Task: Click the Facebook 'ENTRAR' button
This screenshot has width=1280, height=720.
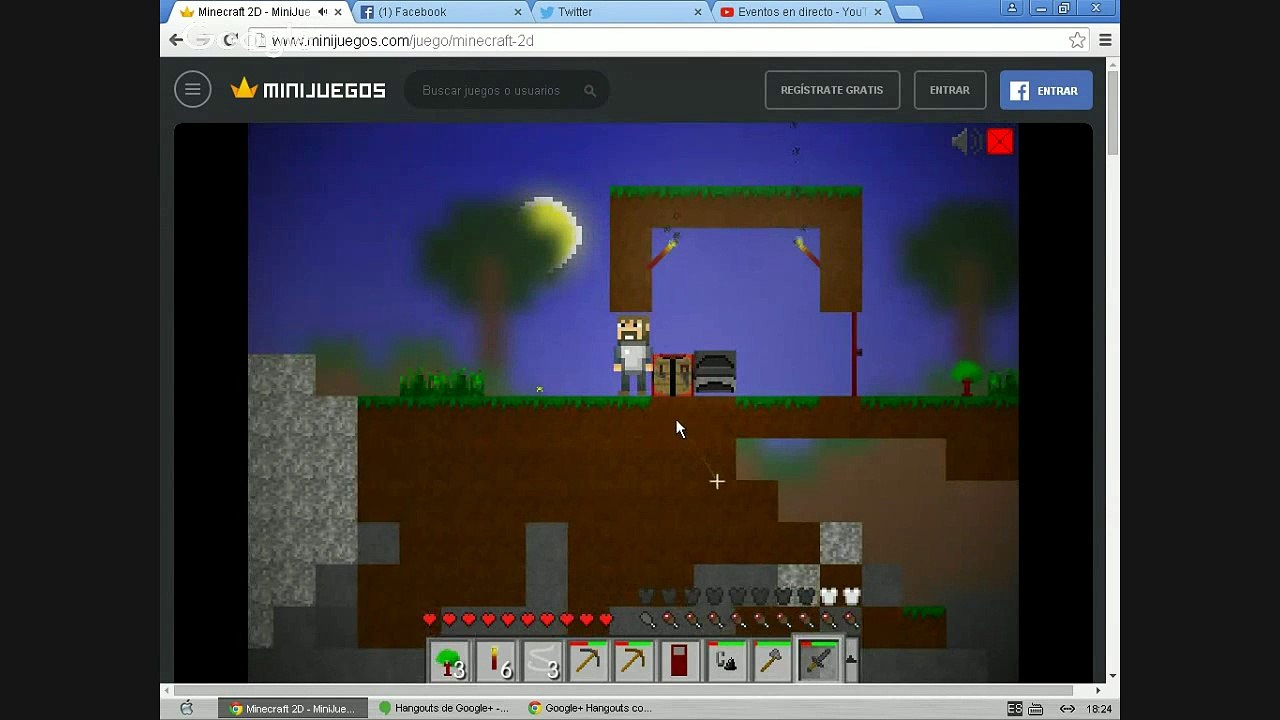Action: point(1046,90)
